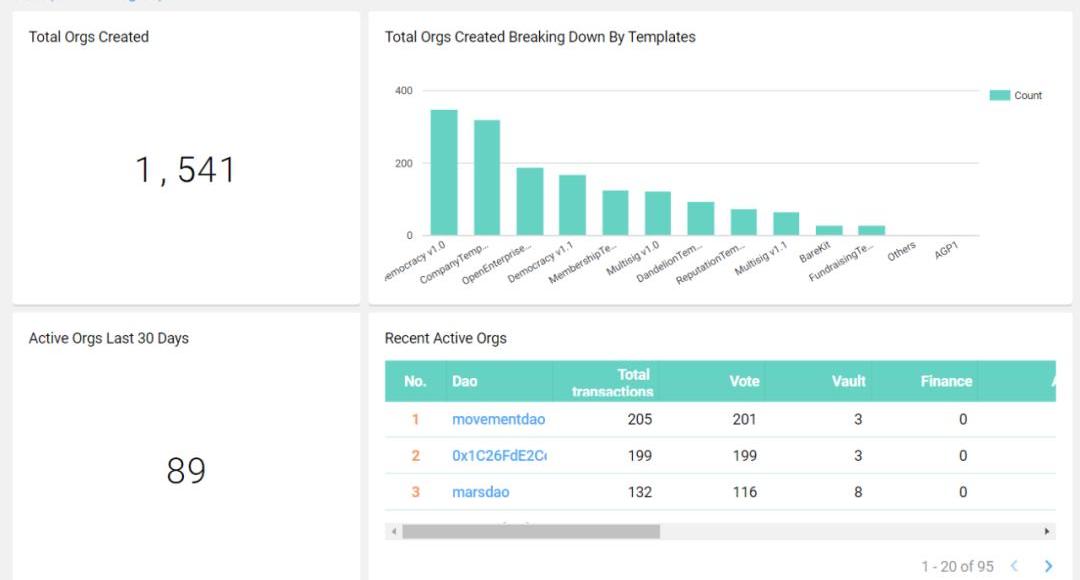Open the 0x1C26FdE2C dao link
The width and height of the screenshot is (1080, 580).
[x=499, y=455]
